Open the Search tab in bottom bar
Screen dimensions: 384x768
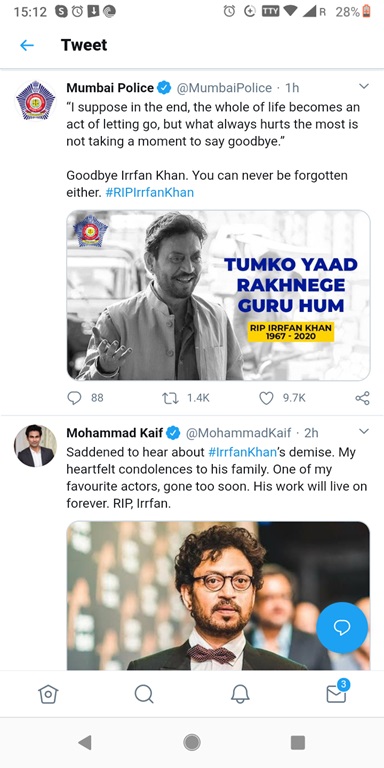[x=144, y=694]
